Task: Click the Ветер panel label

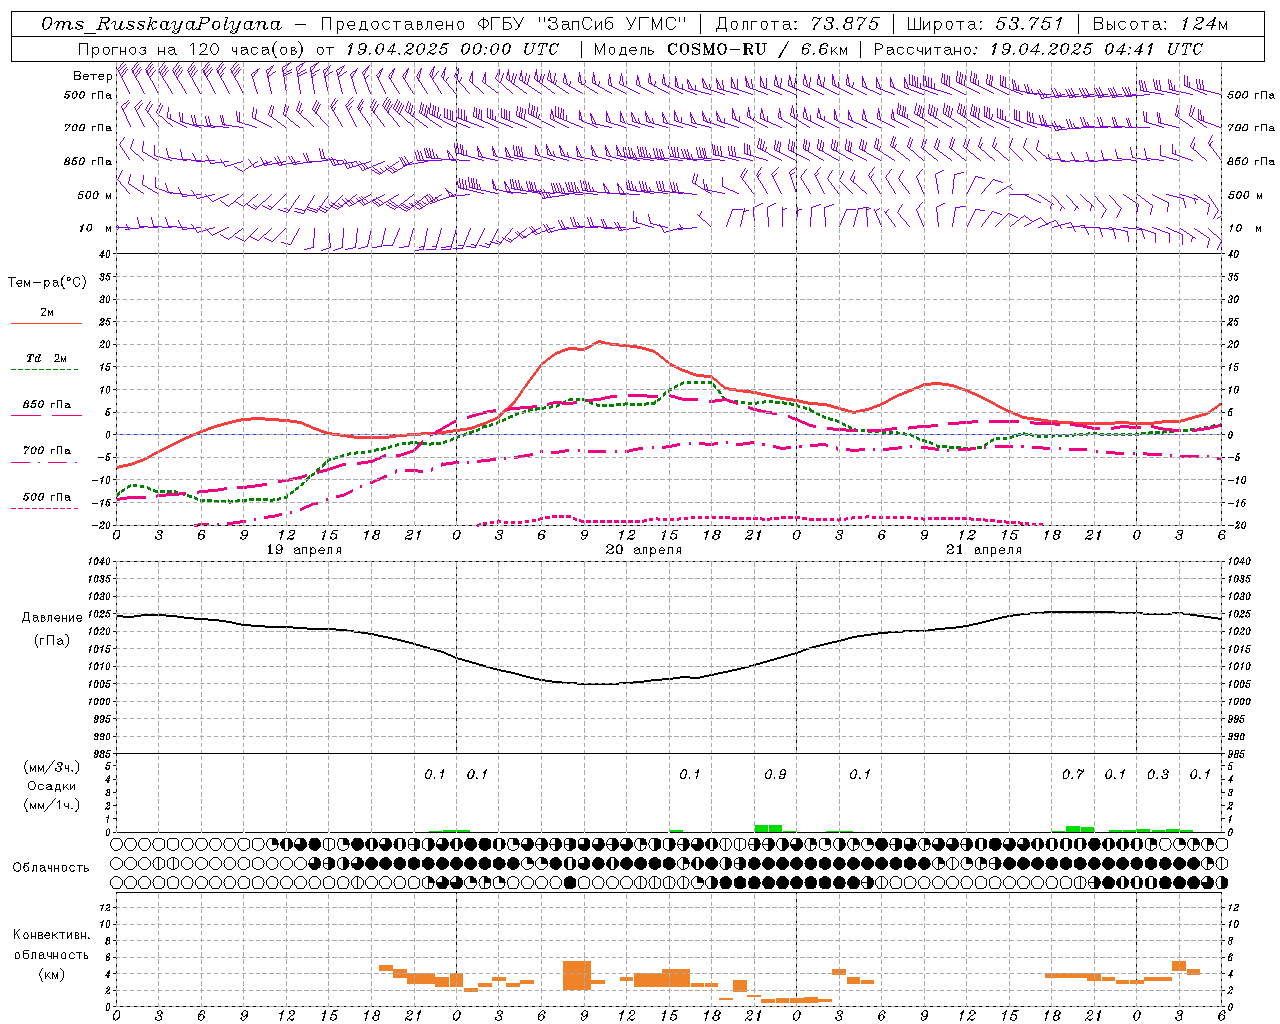Action: (92, 76)
